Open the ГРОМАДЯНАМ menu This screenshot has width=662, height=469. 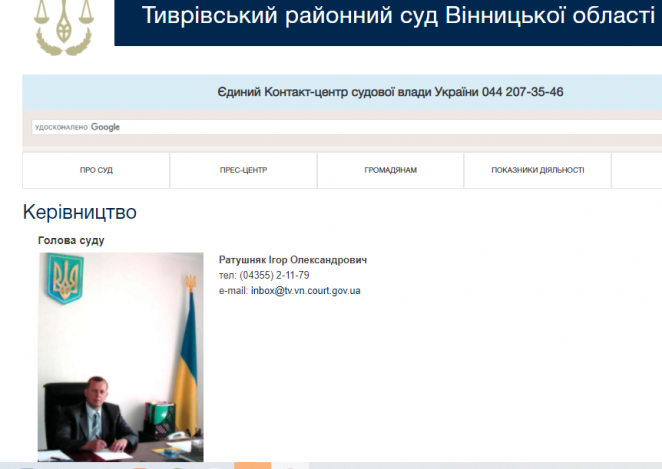click(391, 170)
